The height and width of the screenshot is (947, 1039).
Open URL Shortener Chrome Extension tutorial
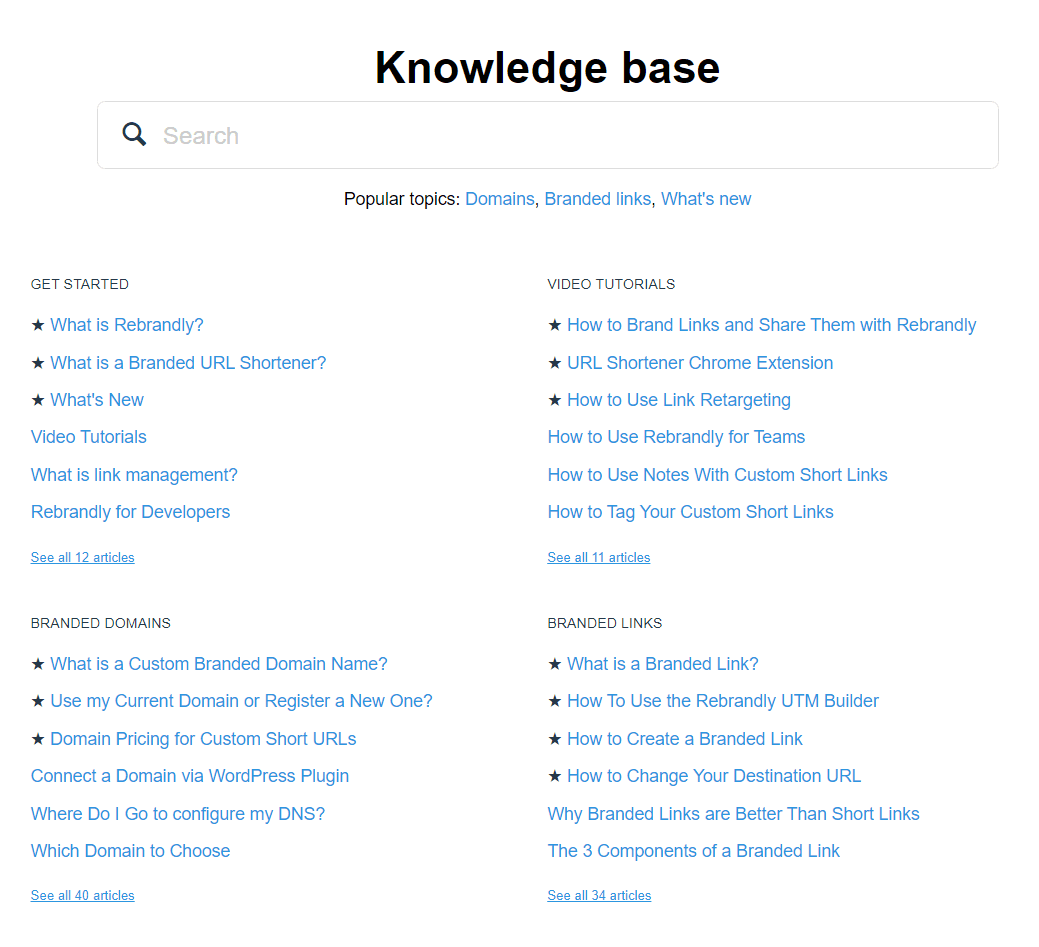tap(700, 363)
